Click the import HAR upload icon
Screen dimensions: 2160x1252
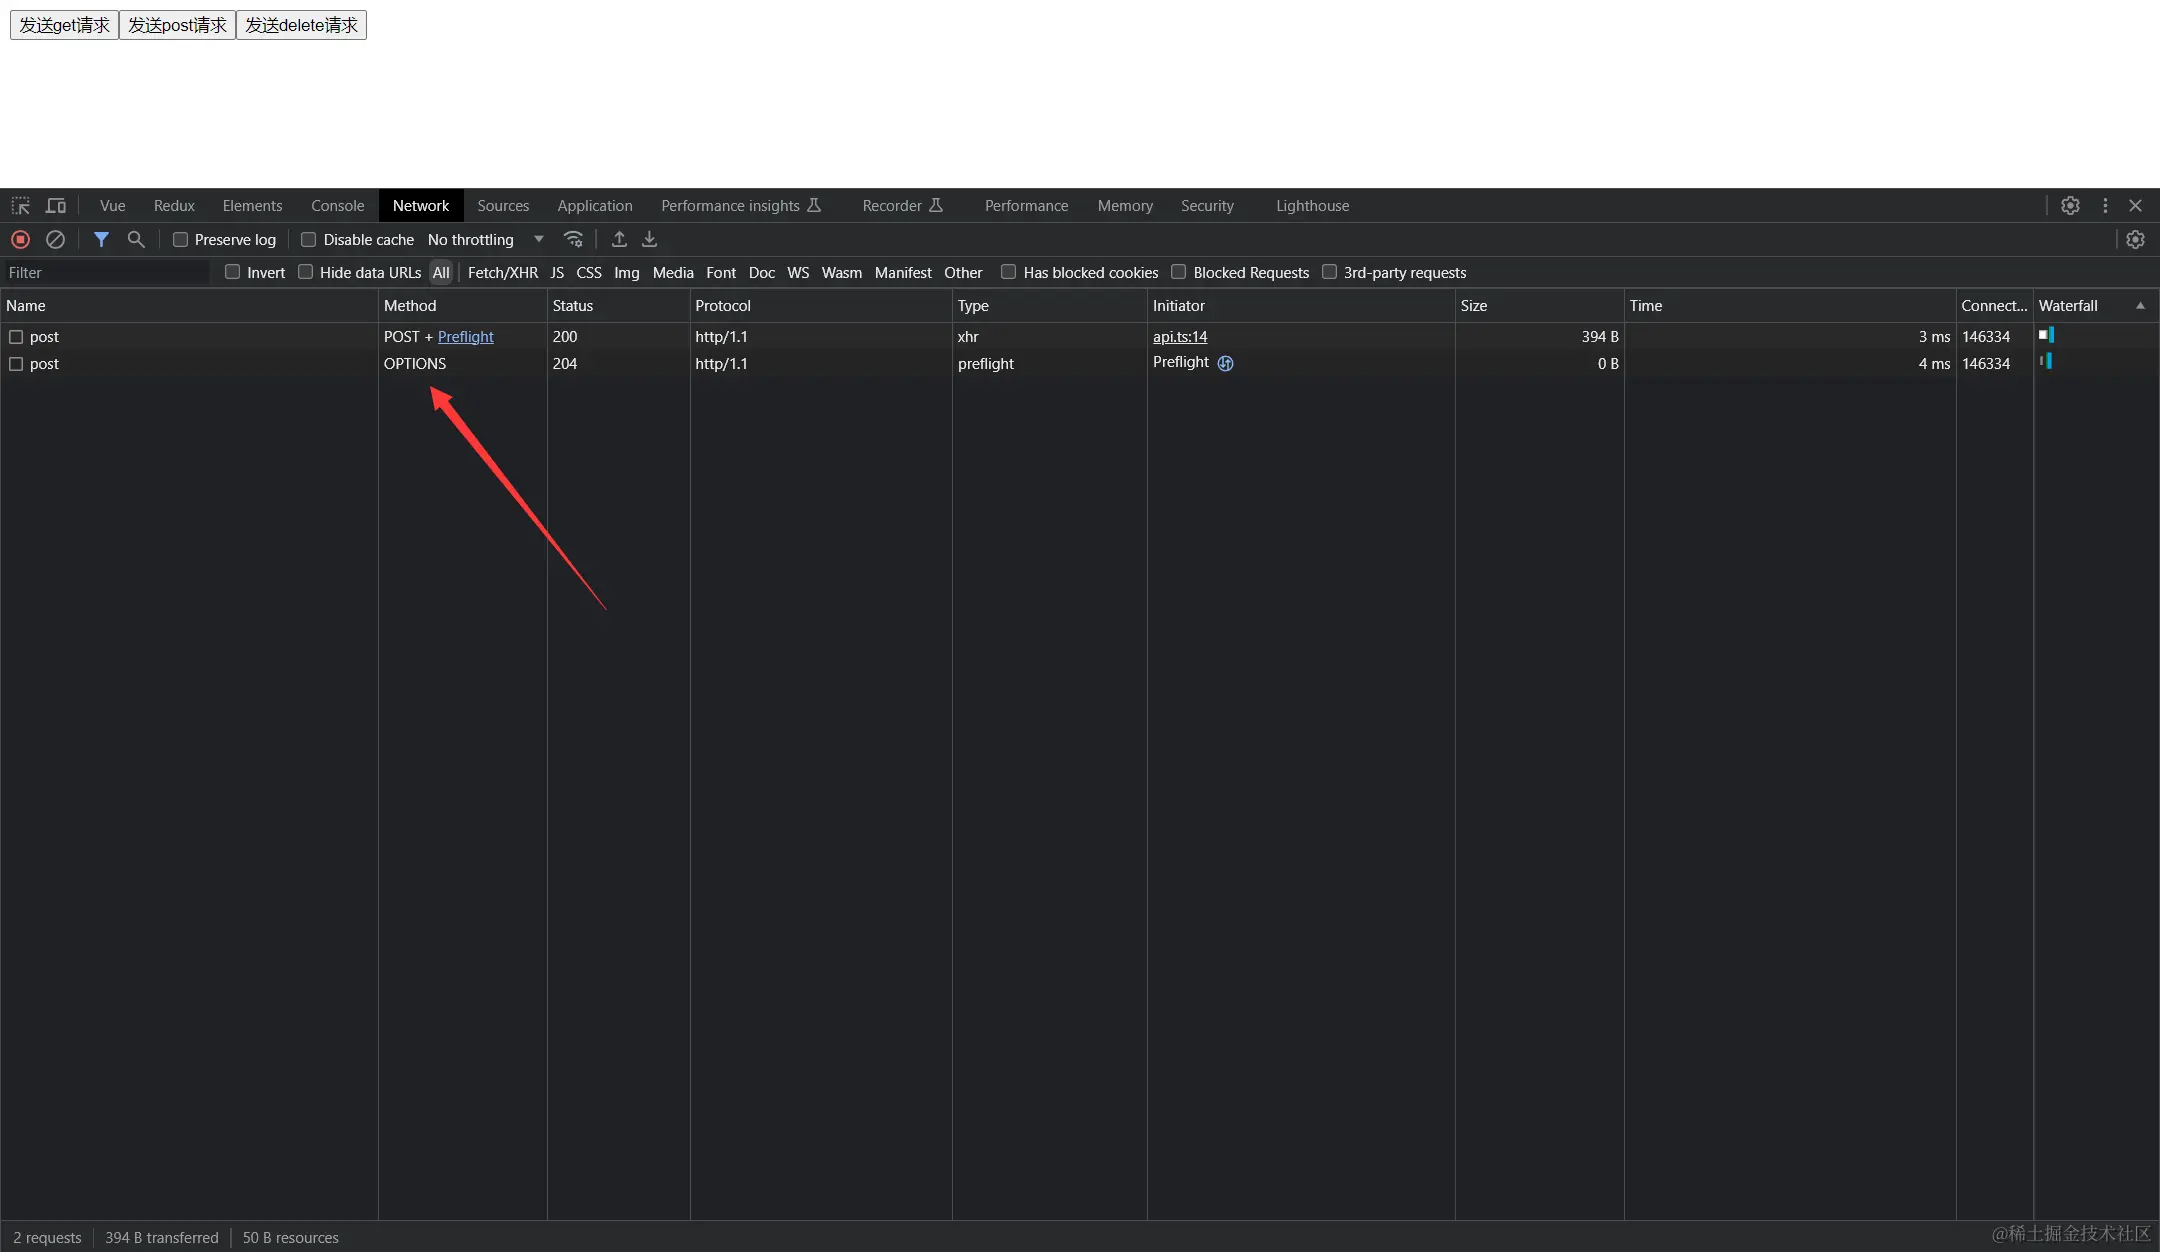click(619, 240)
